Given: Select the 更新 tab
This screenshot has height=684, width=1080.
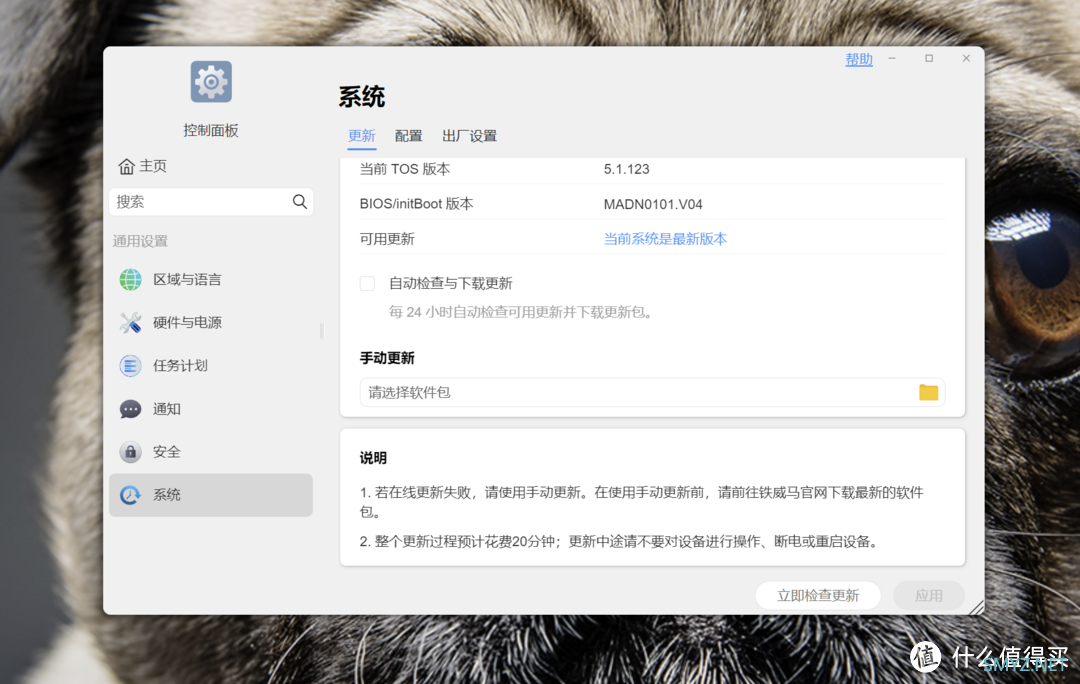Looking at the screenshot, I should click(361, 136).
